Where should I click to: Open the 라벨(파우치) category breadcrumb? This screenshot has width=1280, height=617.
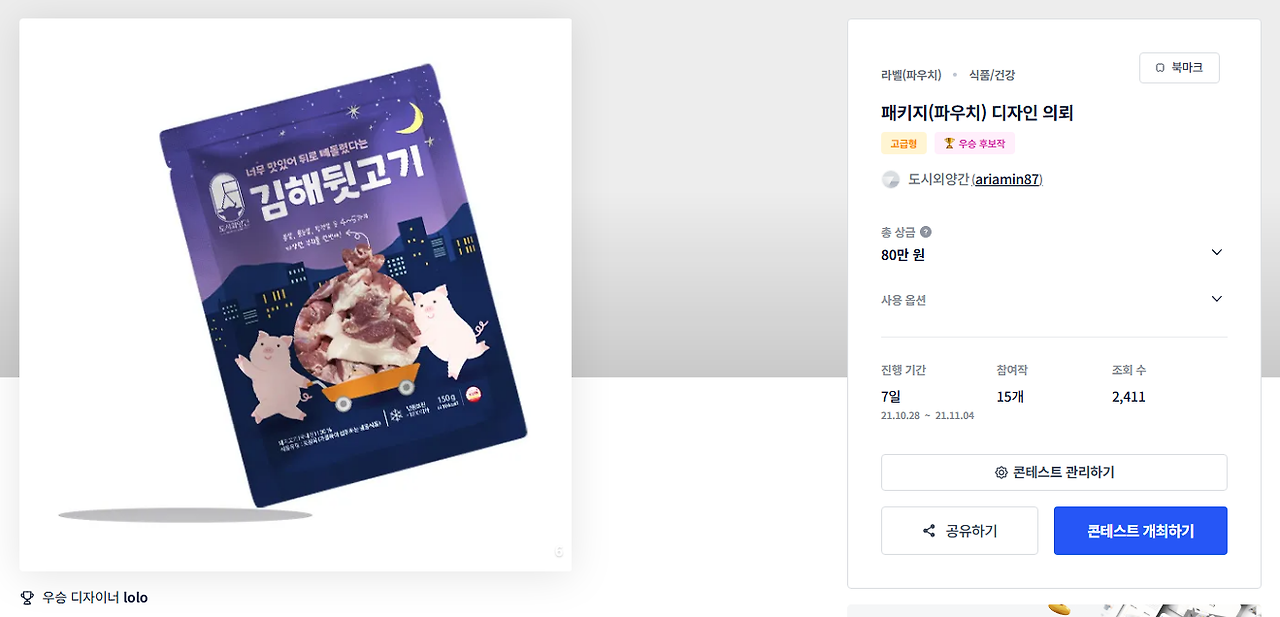(911, 75)
